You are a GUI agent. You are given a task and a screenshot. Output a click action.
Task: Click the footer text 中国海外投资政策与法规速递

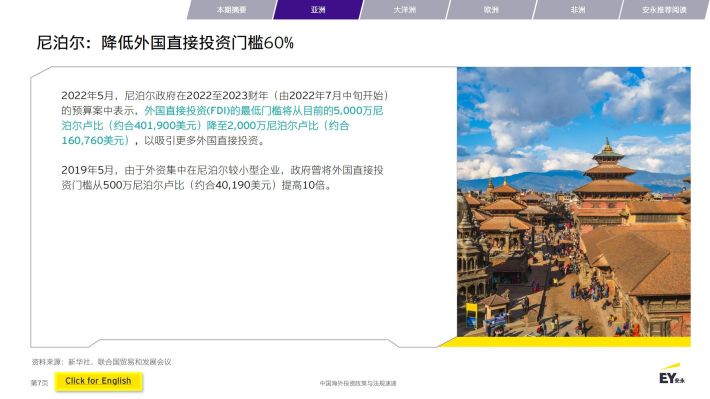point(358,383)
